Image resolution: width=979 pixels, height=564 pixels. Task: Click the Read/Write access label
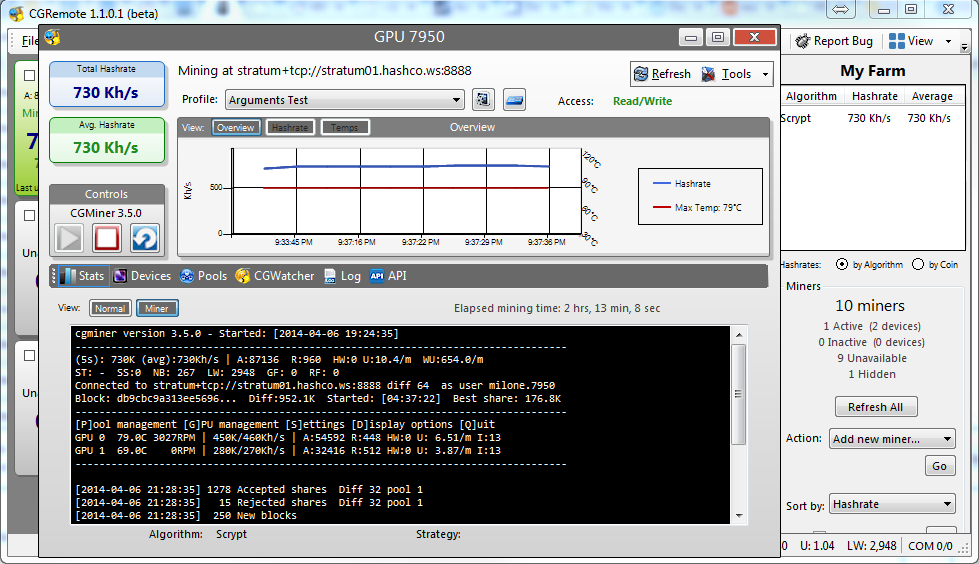click(642, 101)
